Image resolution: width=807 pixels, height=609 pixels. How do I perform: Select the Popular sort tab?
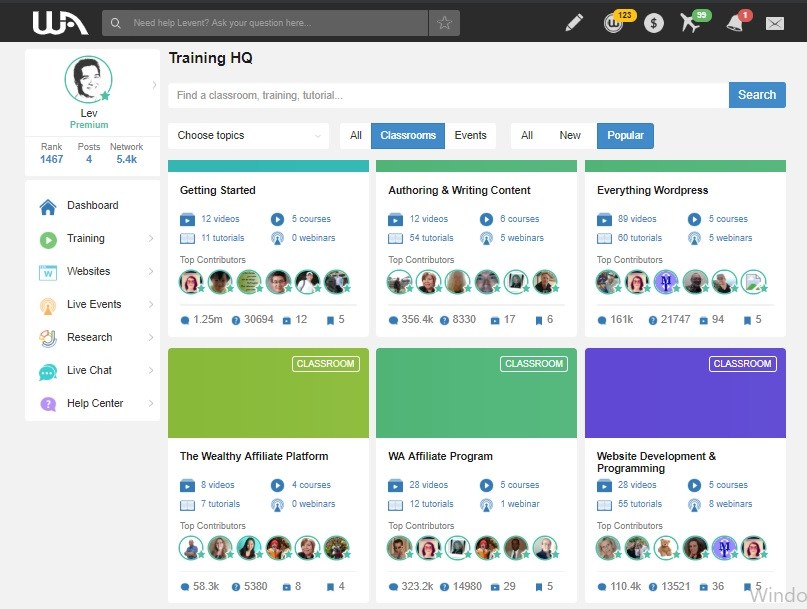click(x=625, y=135)
